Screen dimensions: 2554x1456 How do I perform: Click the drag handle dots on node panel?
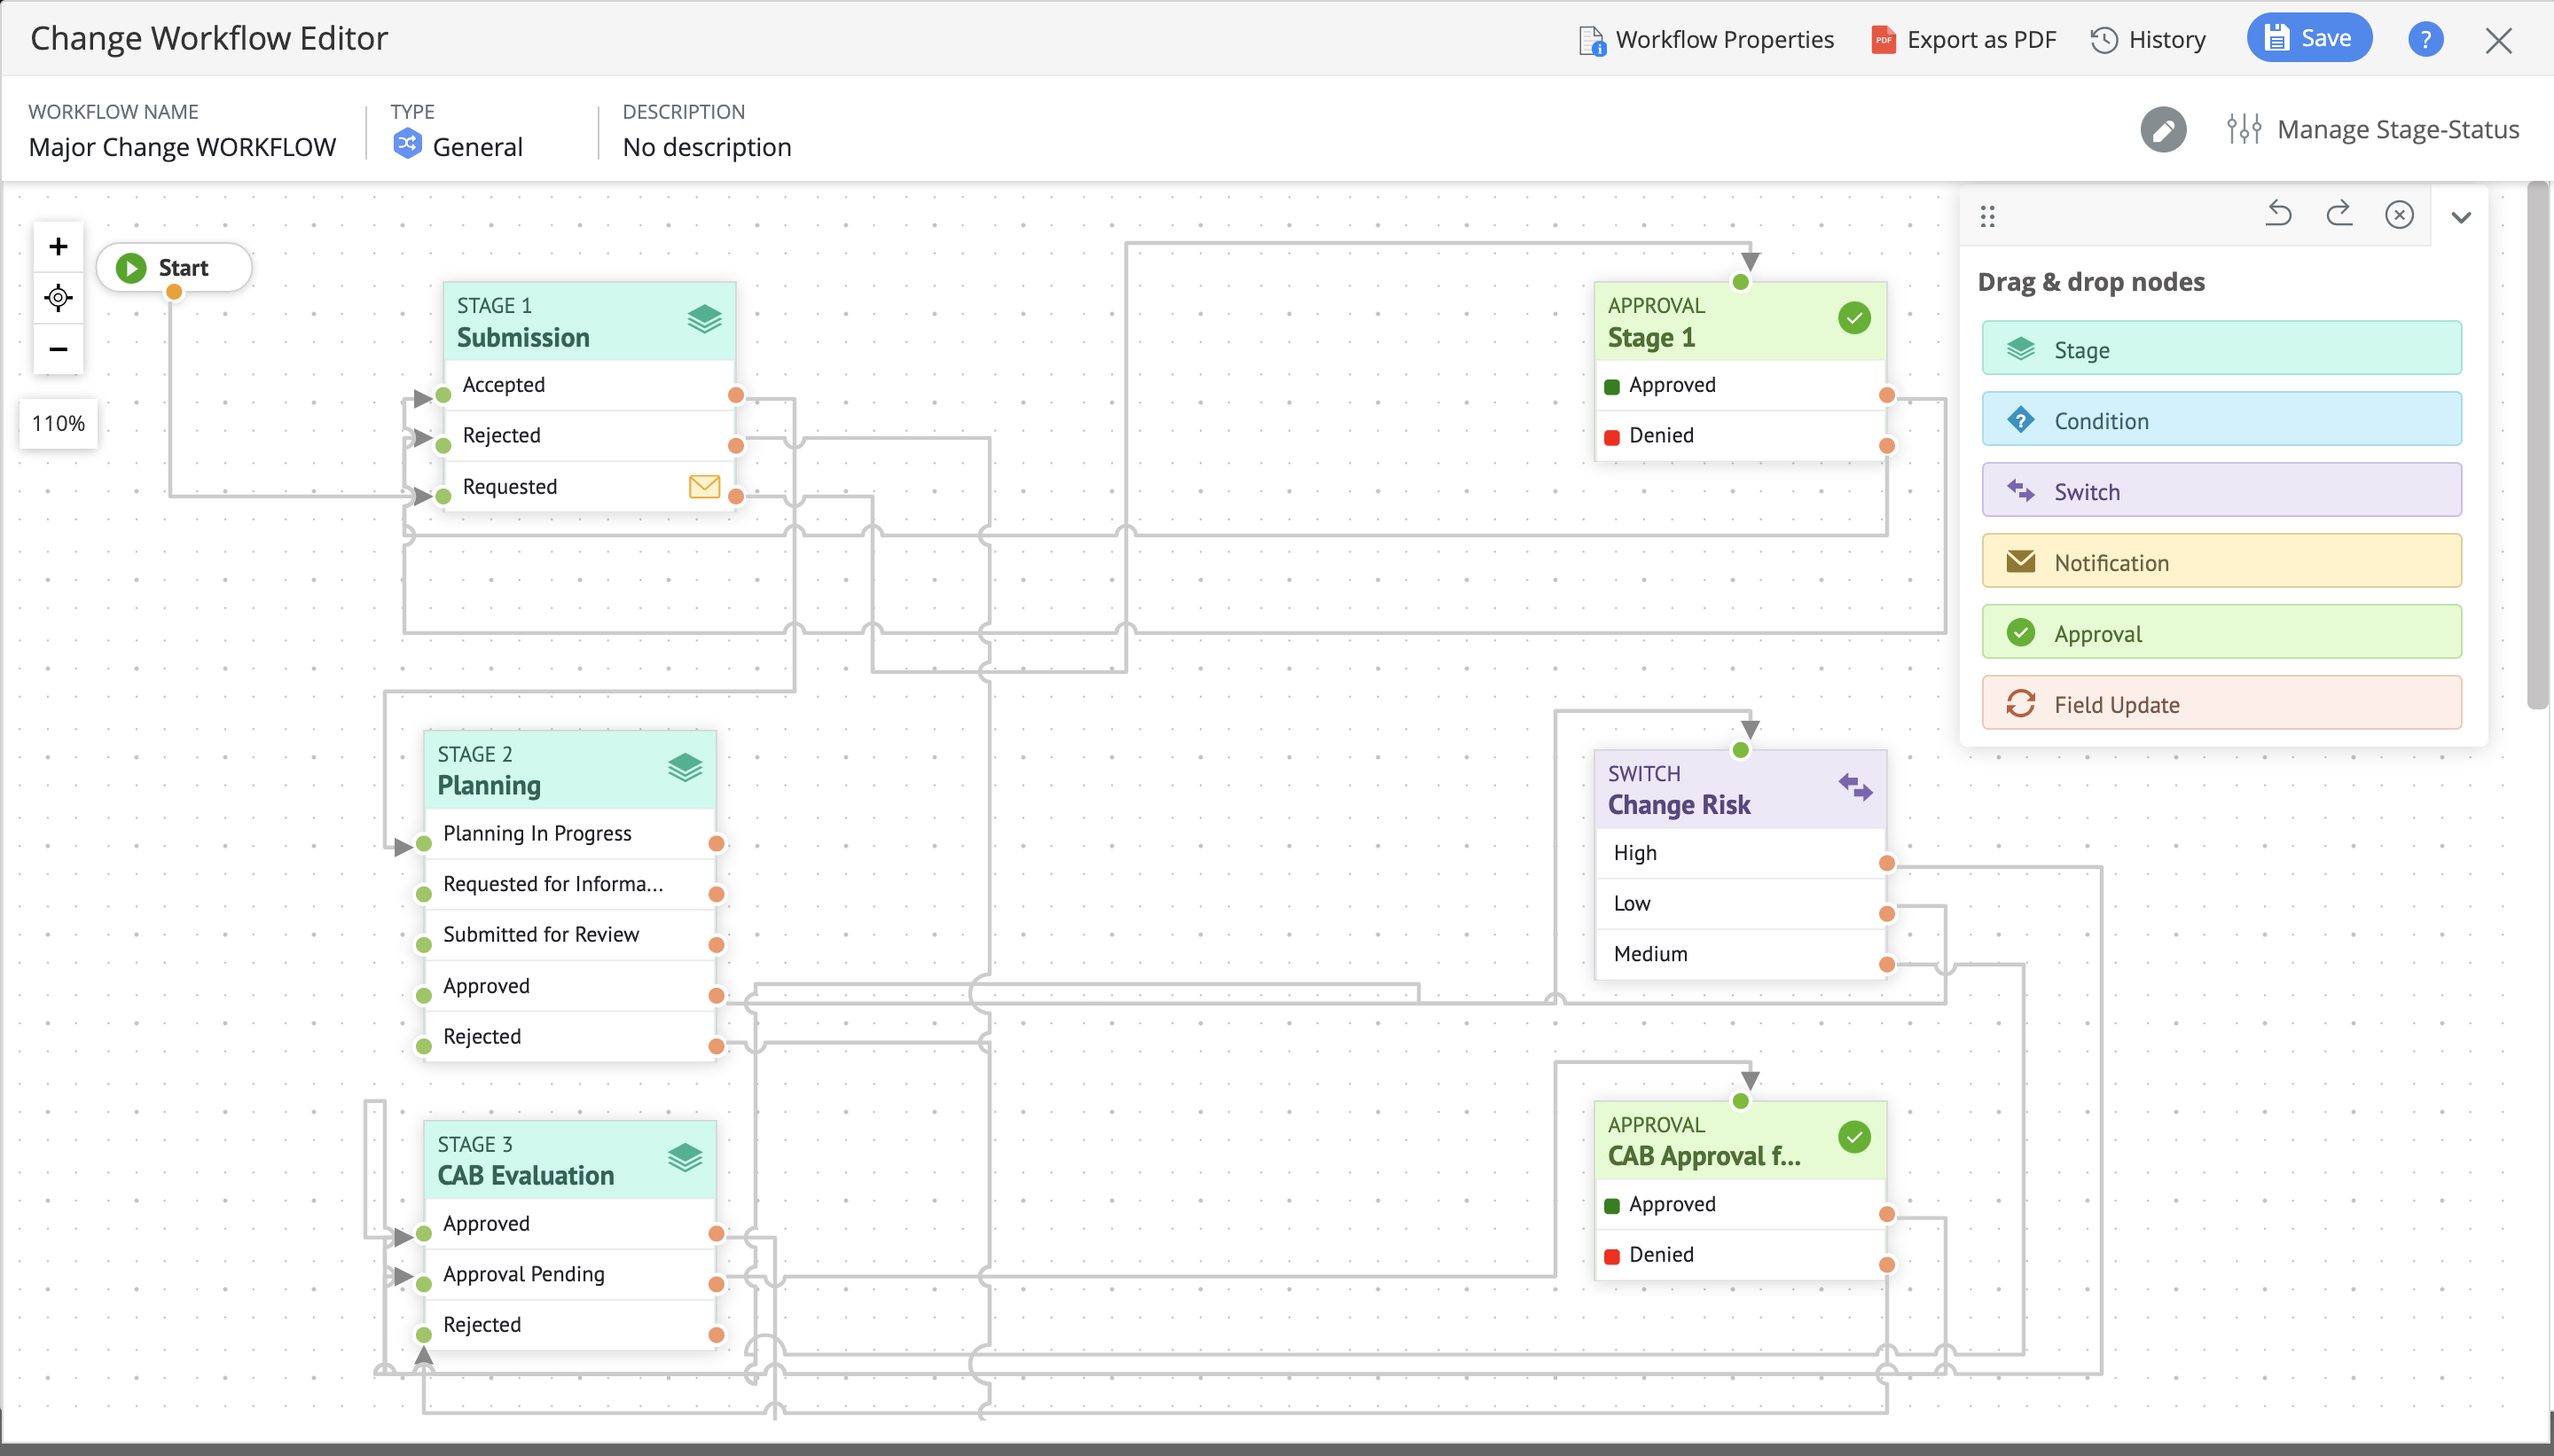[x=1988, y=216]
